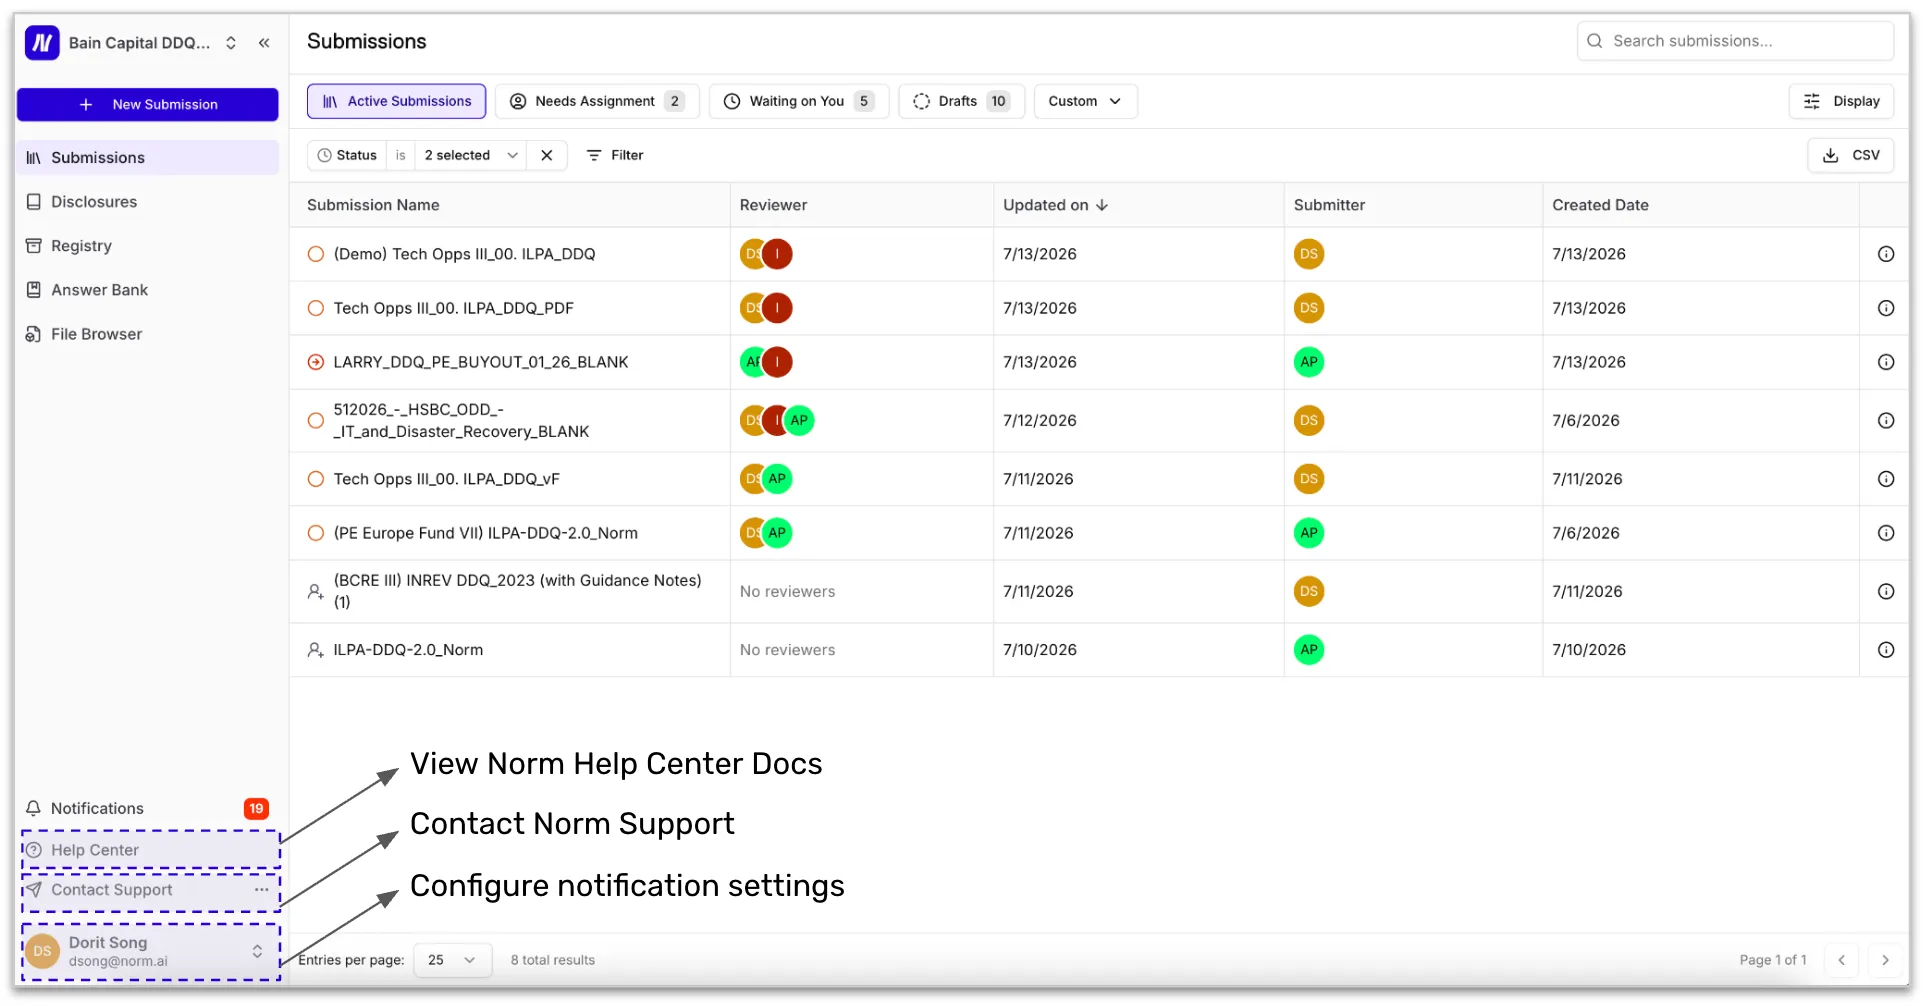
Task: Open the Answer Bank section
Action: click(147, 290)
